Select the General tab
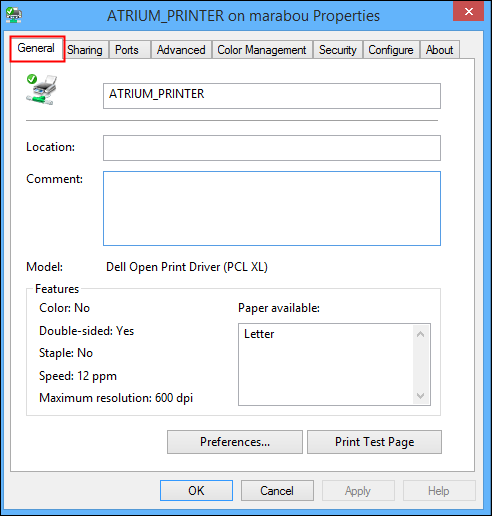492x516 pixels. [x=36, y=48]
